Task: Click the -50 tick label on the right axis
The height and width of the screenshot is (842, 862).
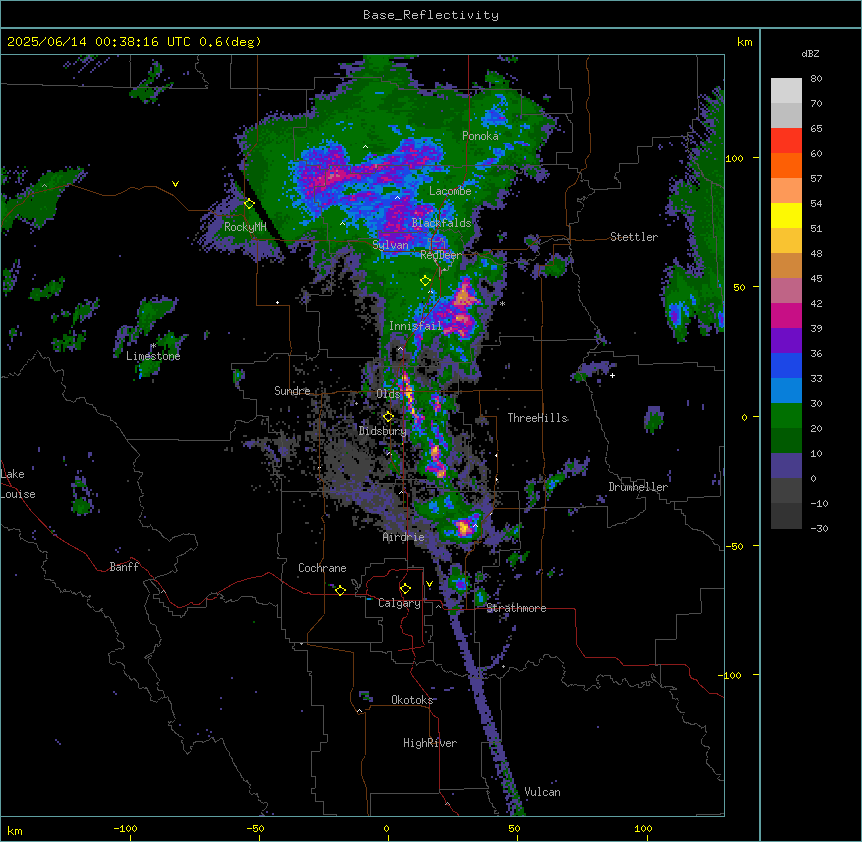Action: (x=734, y=546)
